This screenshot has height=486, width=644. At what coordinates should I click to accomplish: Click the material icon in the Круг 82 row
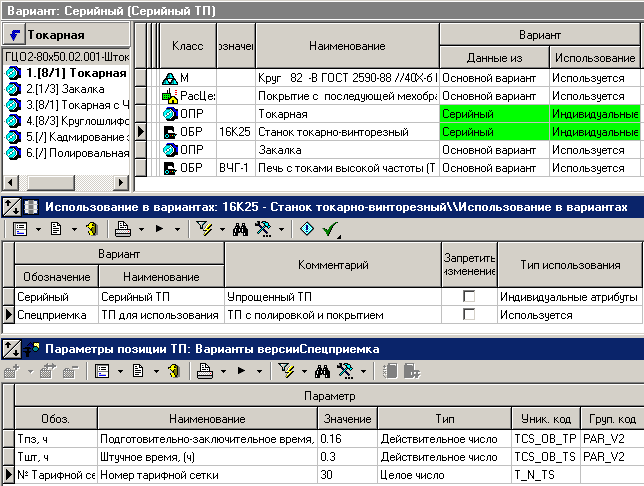169,78
